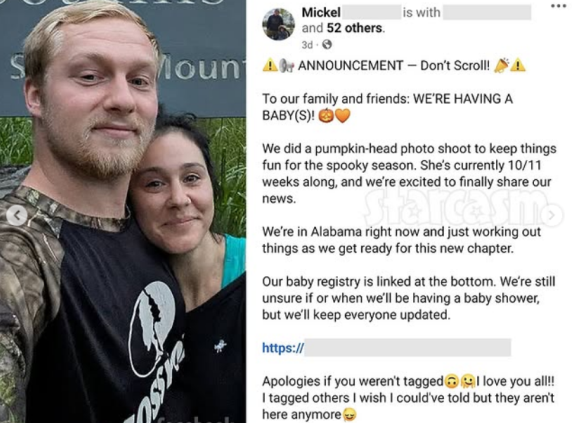Open the couple selfie photo
Screen dimensions: 572x423
[123, 212]
